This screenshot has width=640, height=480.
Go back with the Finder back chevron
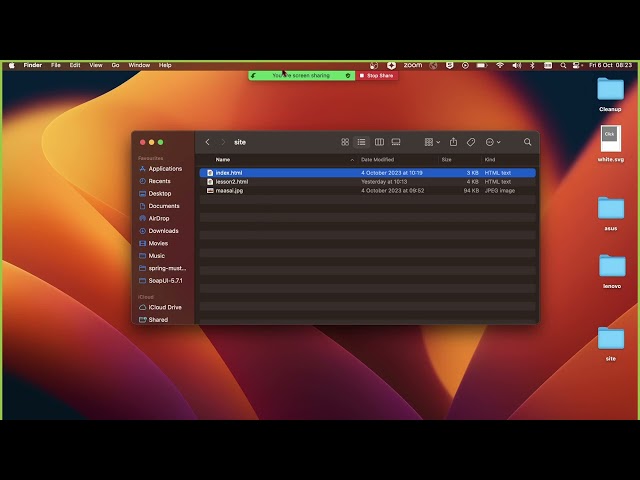point(207,142)
